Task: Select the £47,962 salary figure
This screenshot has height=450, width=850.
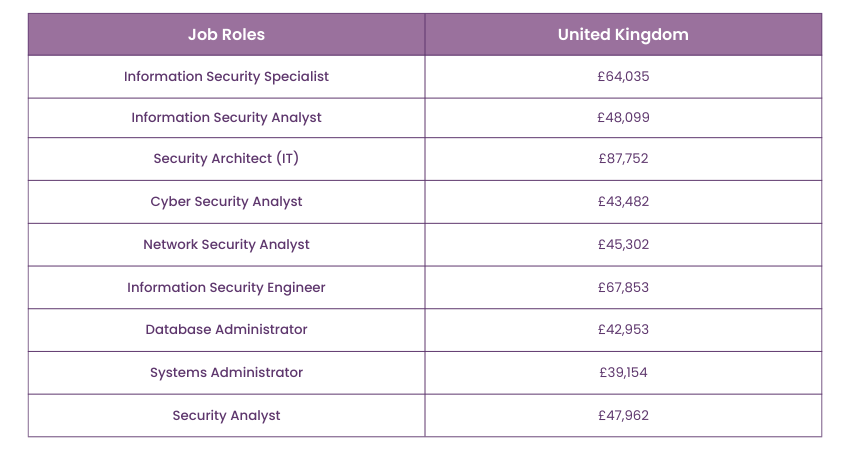Action: coord(623,416)
